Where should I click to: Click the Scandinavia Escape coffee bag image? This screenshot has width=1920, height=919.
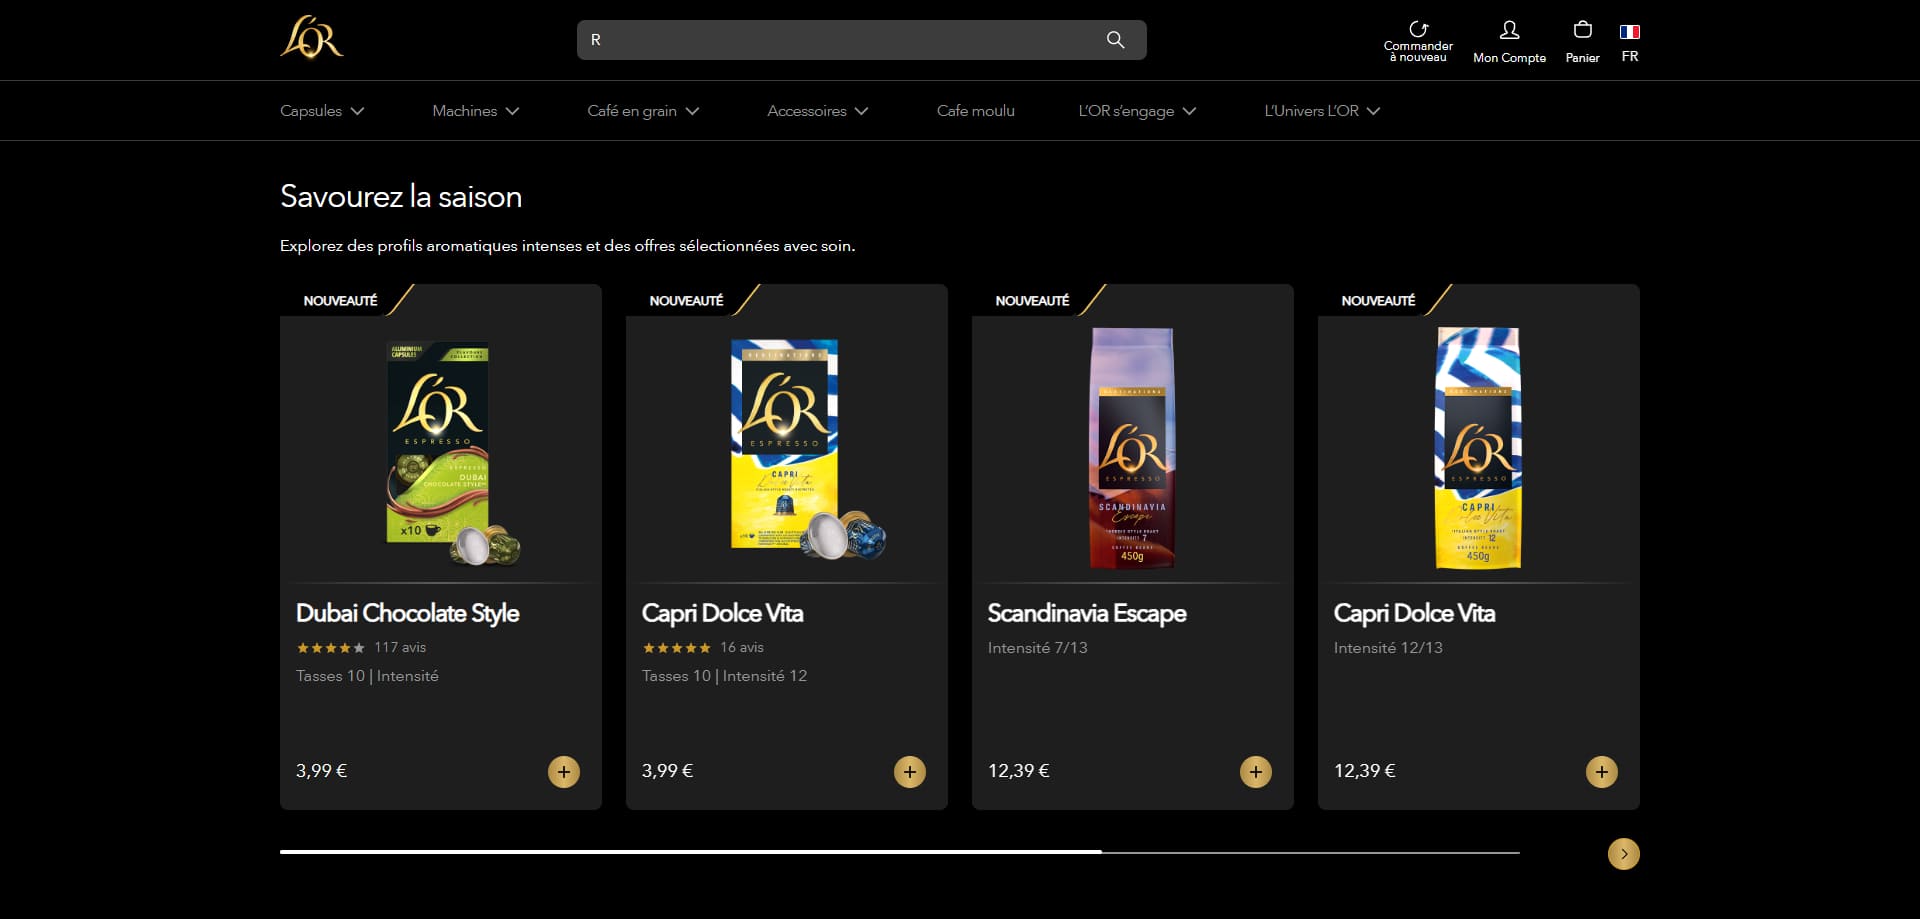point(1132,448)
